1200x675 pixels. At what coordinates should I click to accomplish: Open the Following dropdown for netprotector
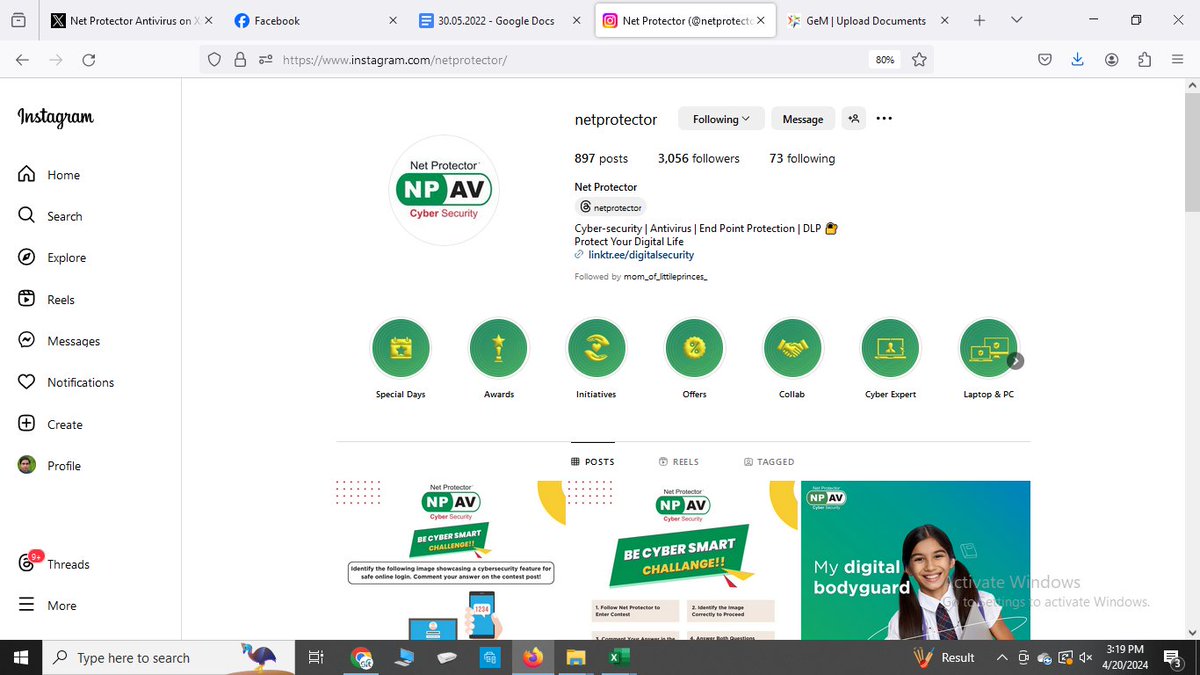(720, 118)
